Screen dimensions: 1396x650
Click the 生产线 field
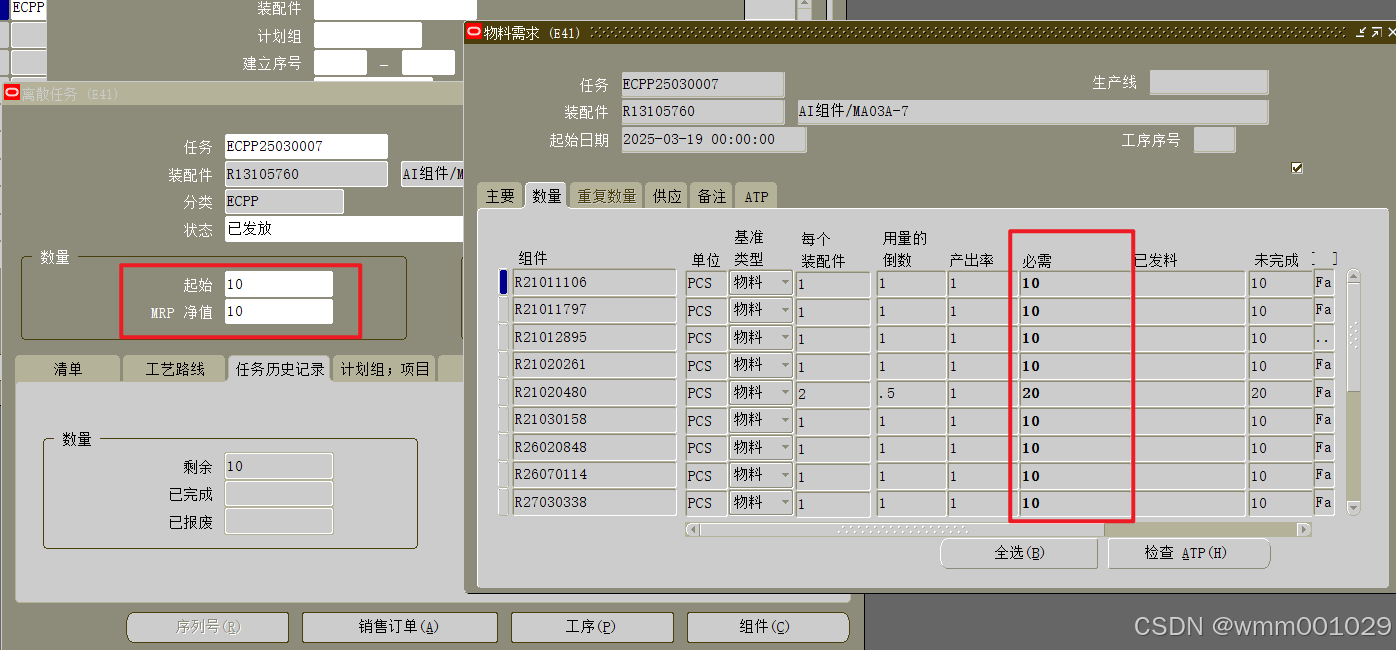pos(1209,82)
